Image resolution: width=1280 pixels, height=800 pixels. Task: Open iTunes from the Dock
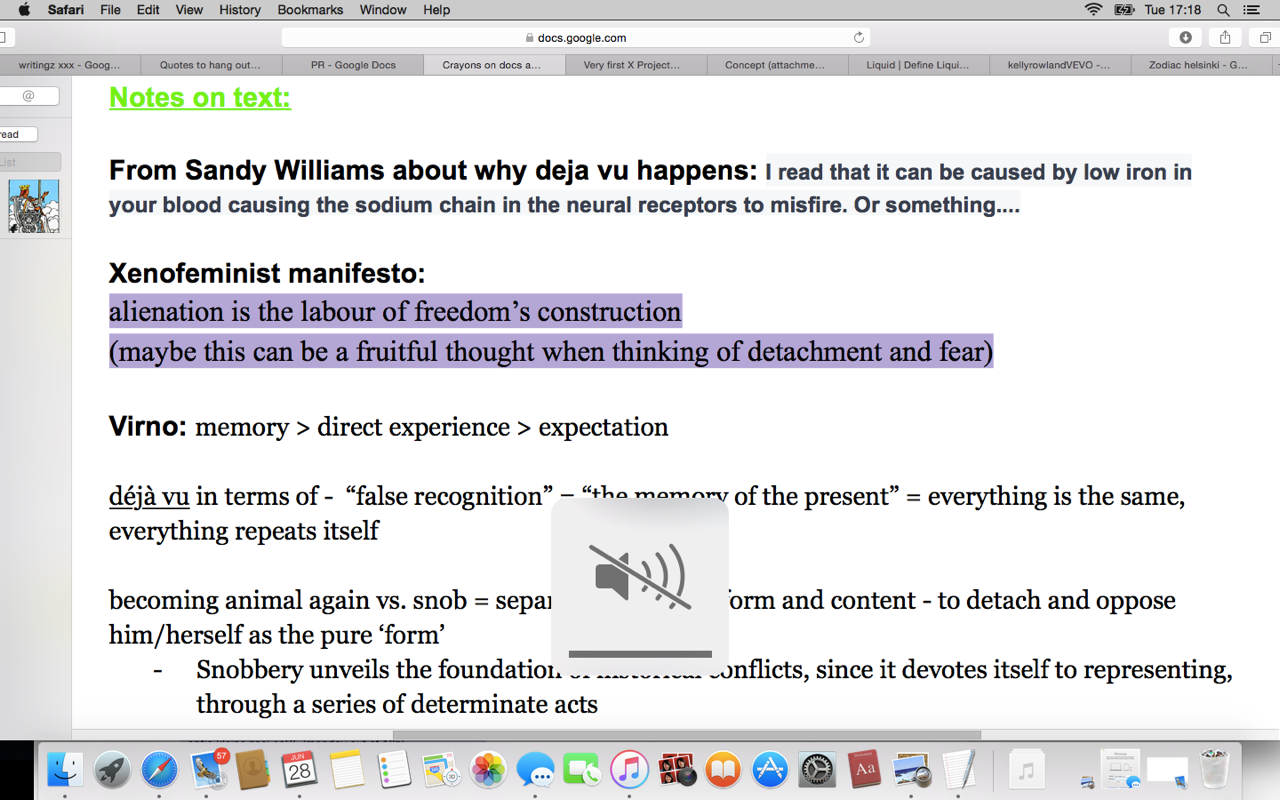629,770
